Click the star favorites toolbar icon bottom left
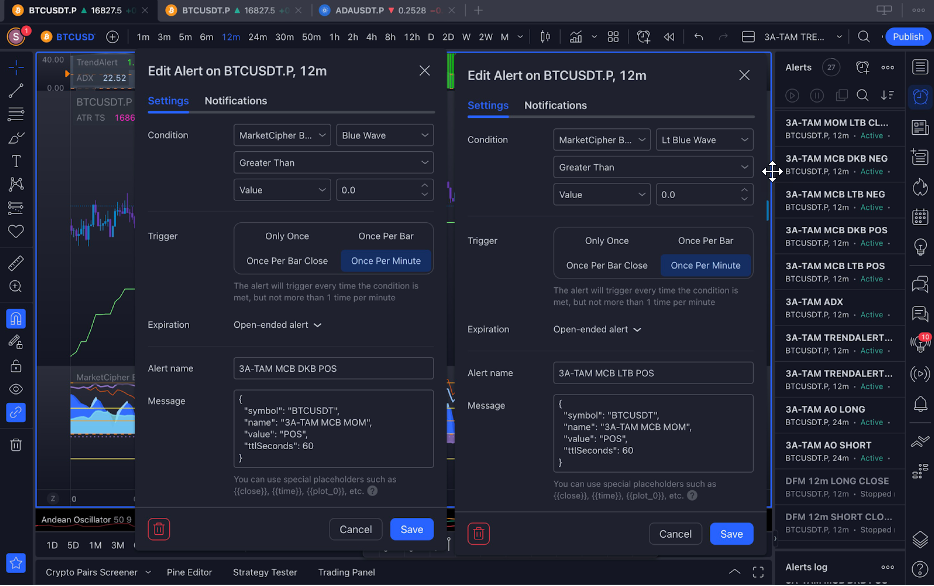 16,563
